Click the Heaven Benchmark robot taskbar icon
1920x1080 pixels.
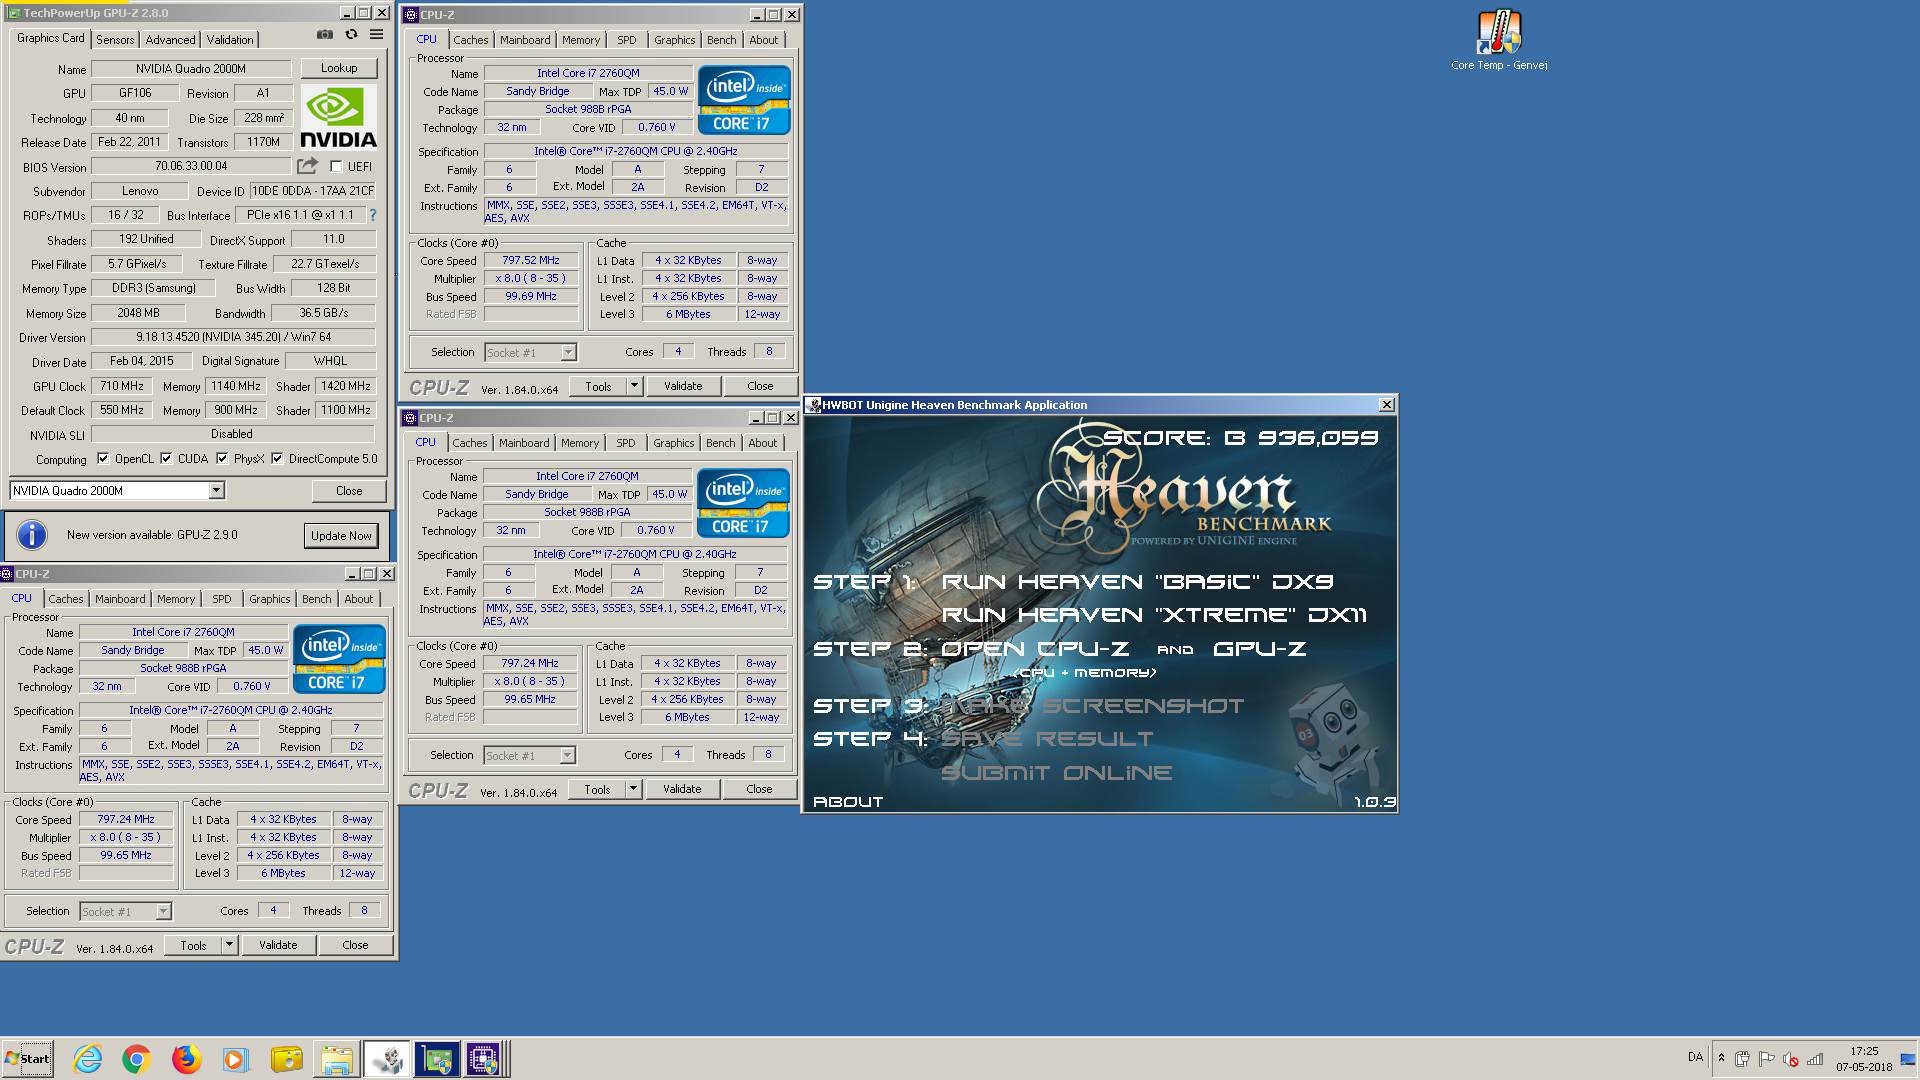tap(386, 1059)
